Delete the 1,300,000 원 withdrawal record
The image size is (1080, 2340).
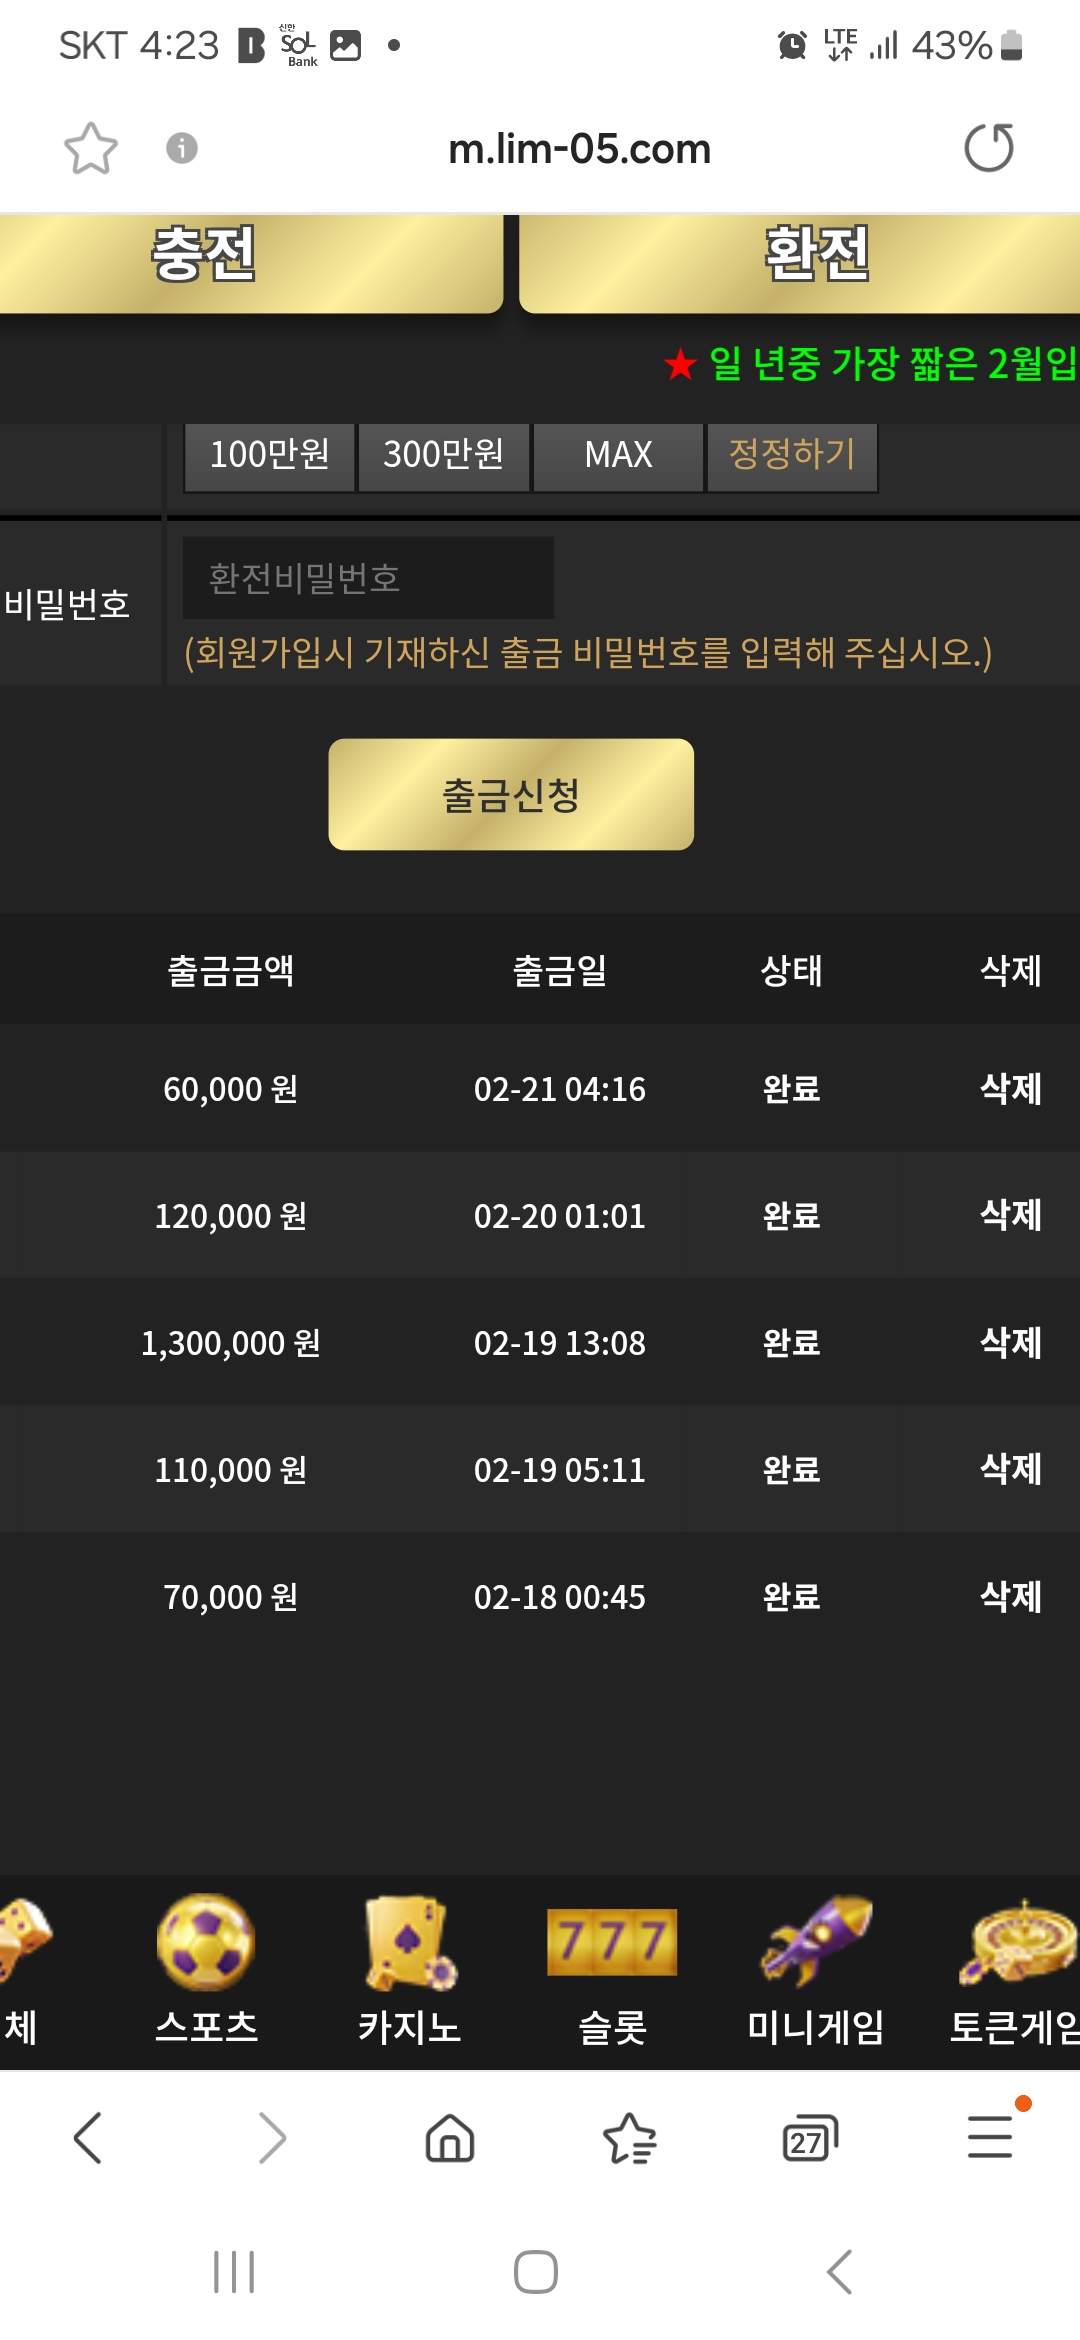pyautogui.click(x=1010, y=1343)
